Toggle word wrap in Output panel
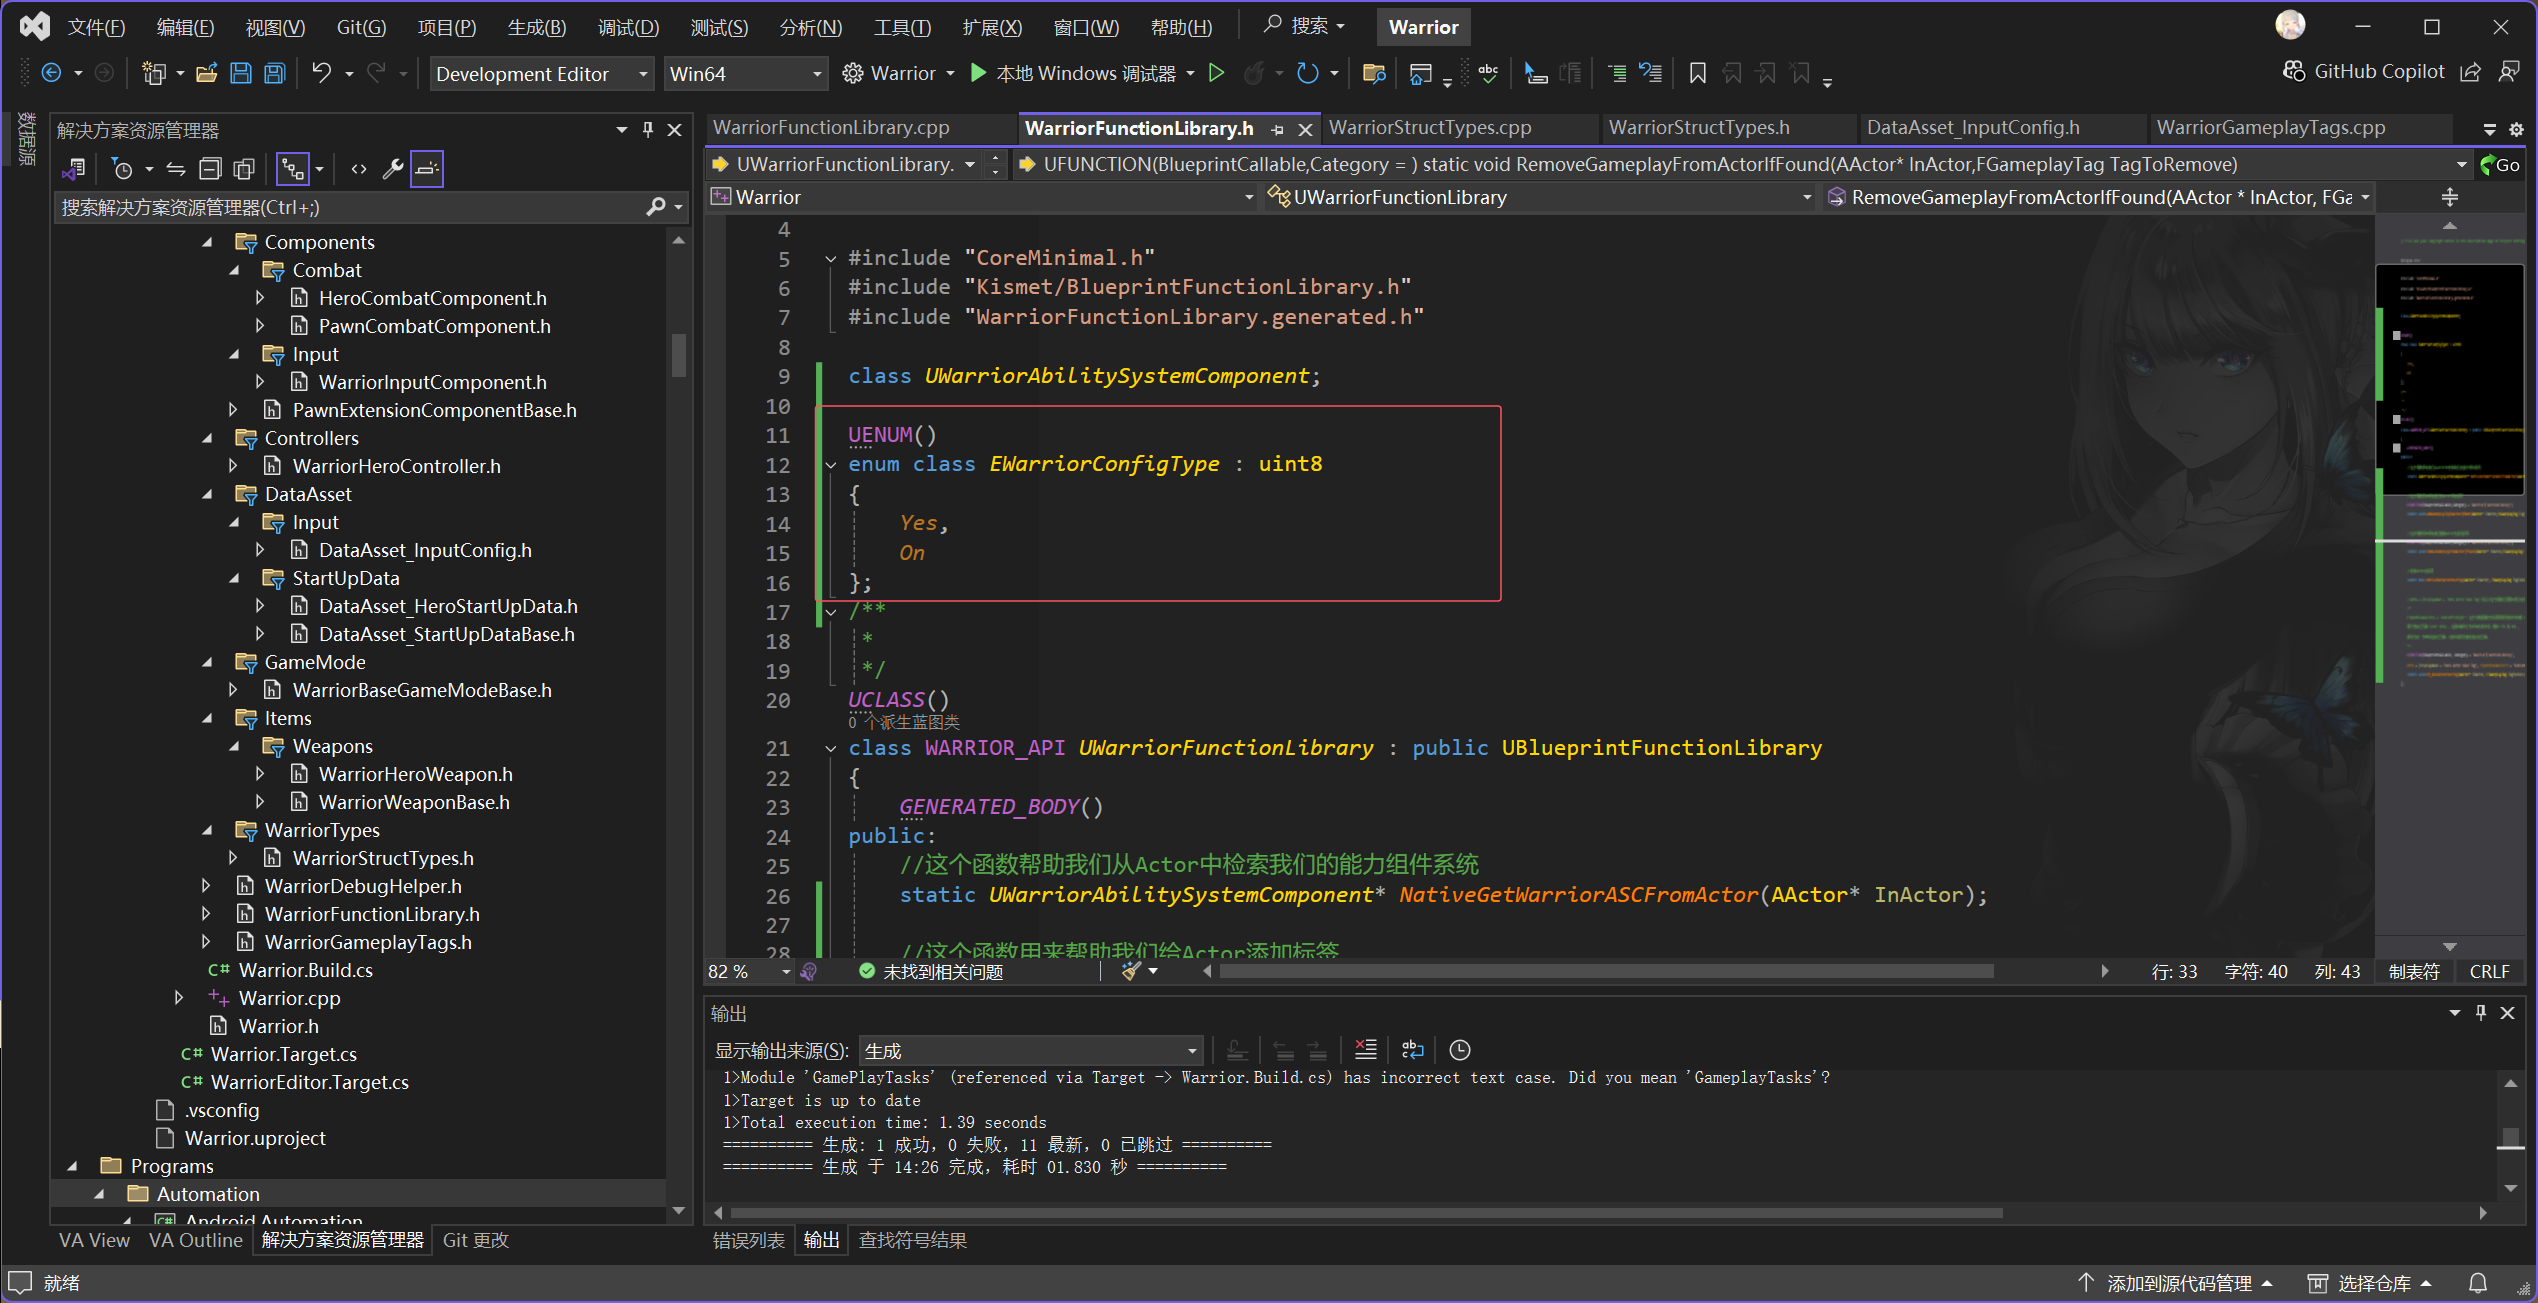The height and width of the screenshot is (1303, 2538). click(x=1413, y=1050)
